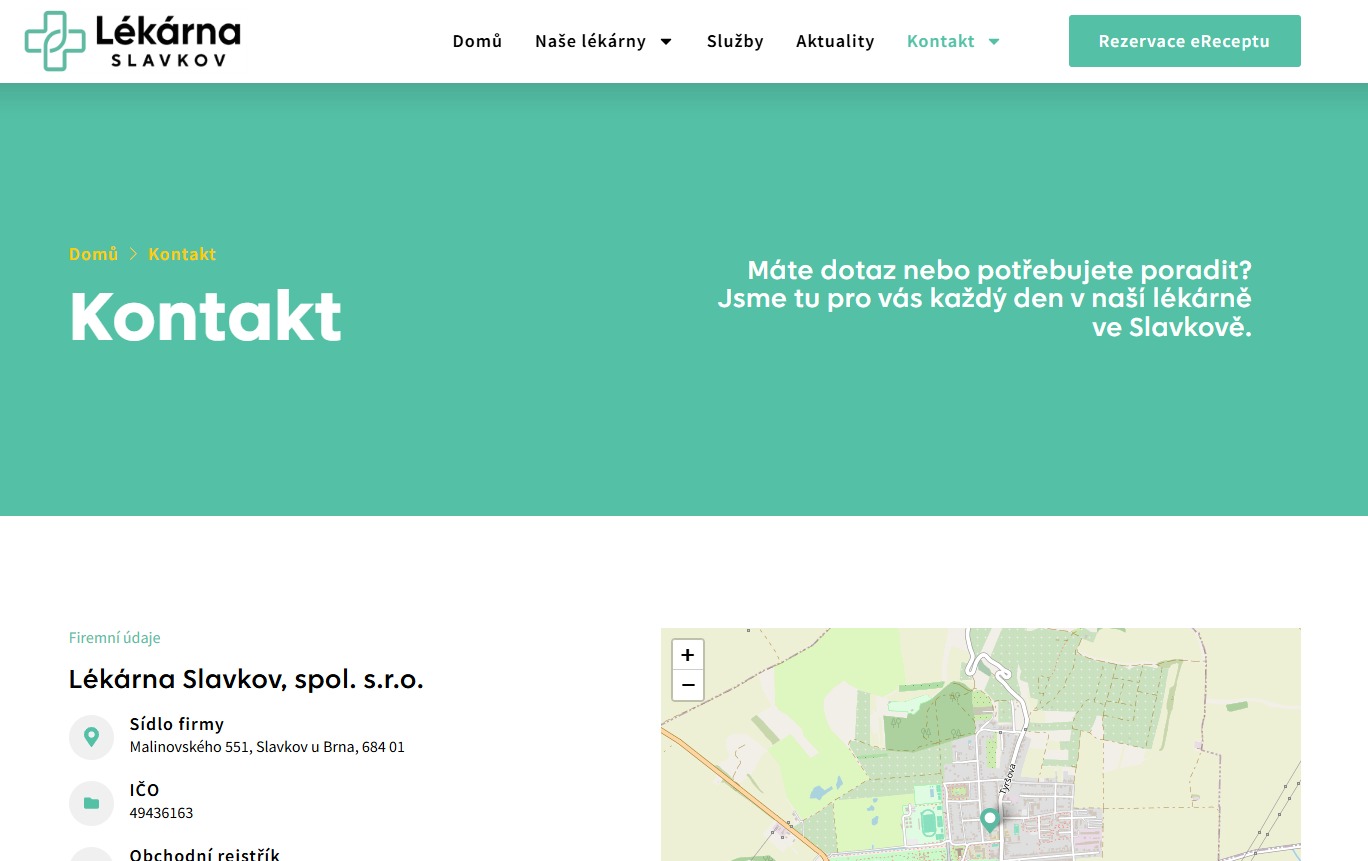Open the Aktuality page from navigation
The width and height of the screenshot is (1368, 861).
(x=835, y=41)
